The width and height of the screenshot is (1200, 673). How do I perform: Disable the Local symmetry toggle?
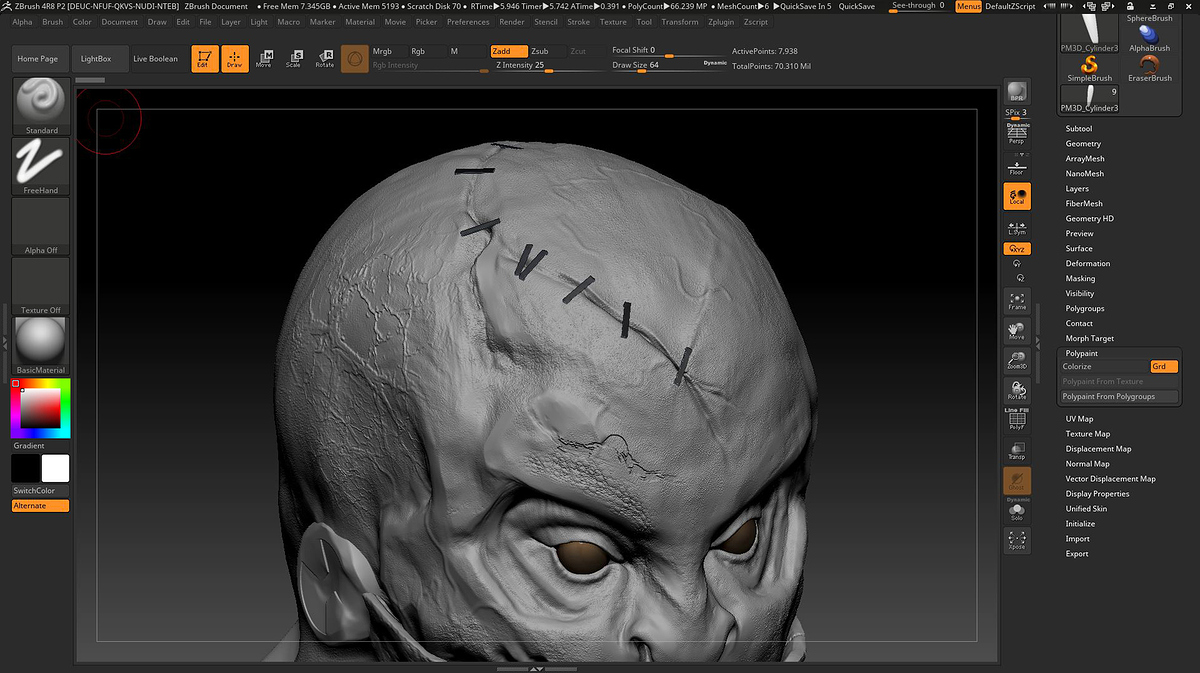point(1016,196)
